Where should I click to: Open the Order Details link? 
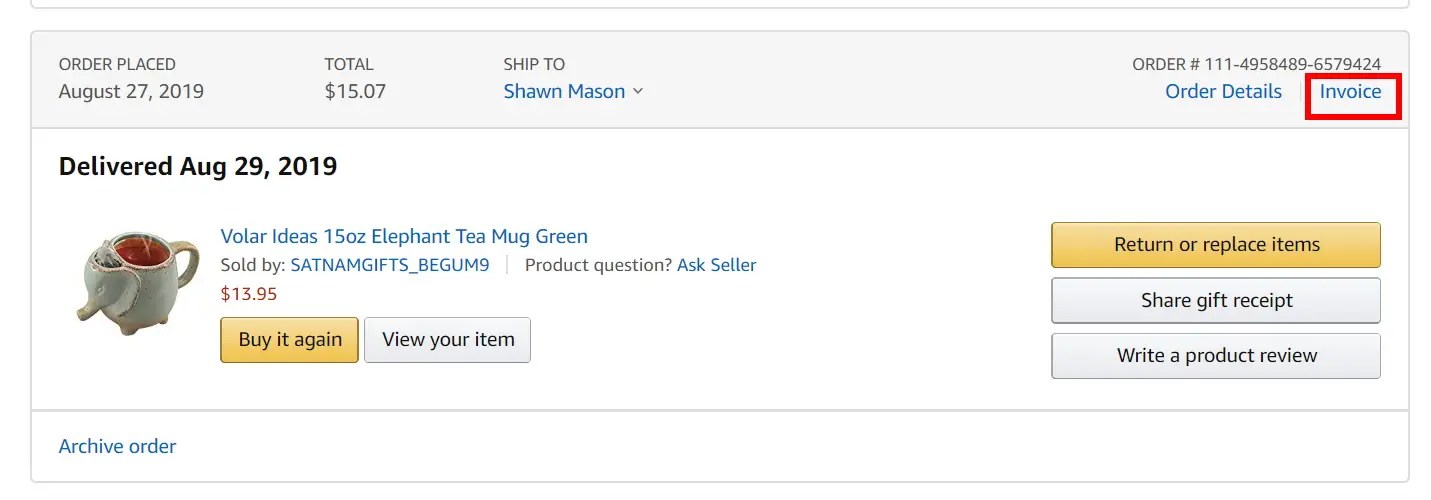[x=1223, y=92]
